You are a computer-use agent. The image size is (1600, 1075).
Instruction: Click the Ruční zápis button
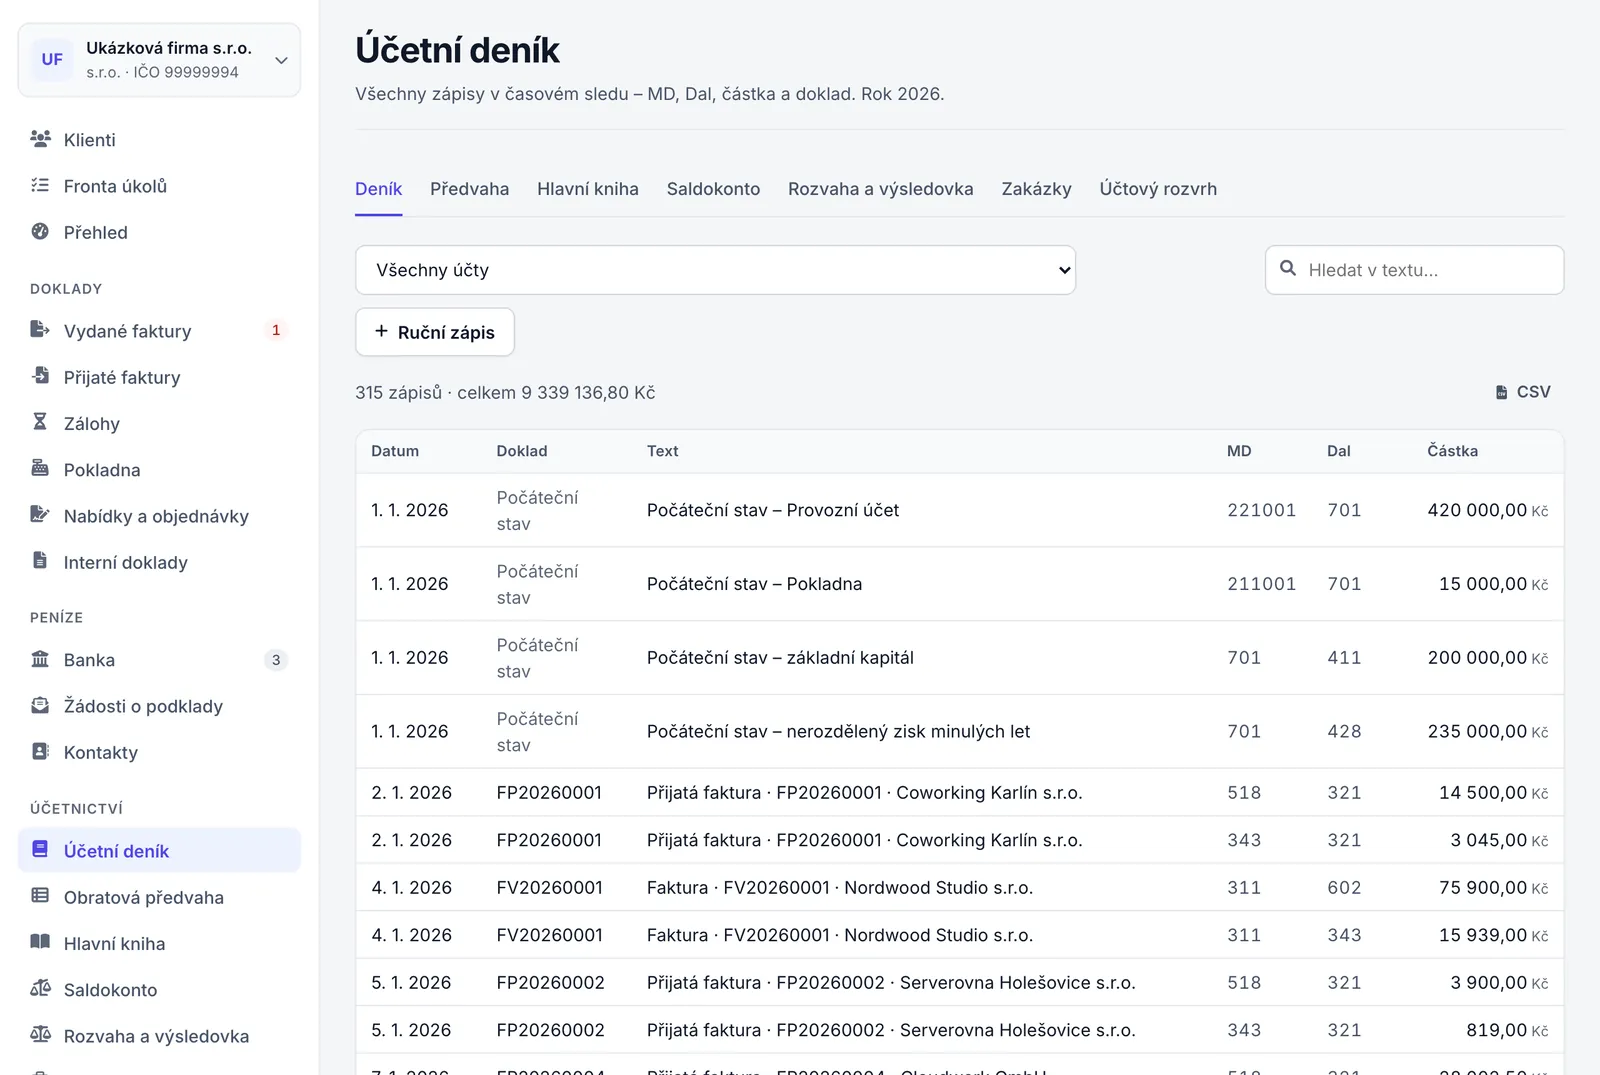pyautogui.click(x=435, y=332)
